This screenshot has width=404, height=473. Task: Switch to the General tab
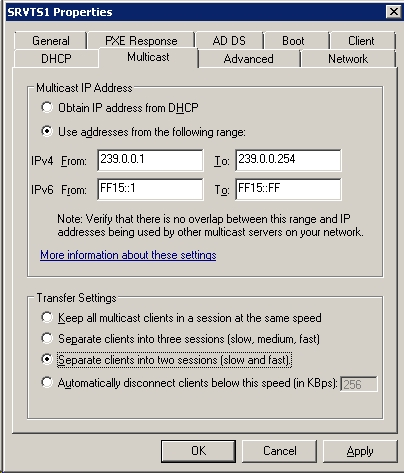[x=51, y=41]
